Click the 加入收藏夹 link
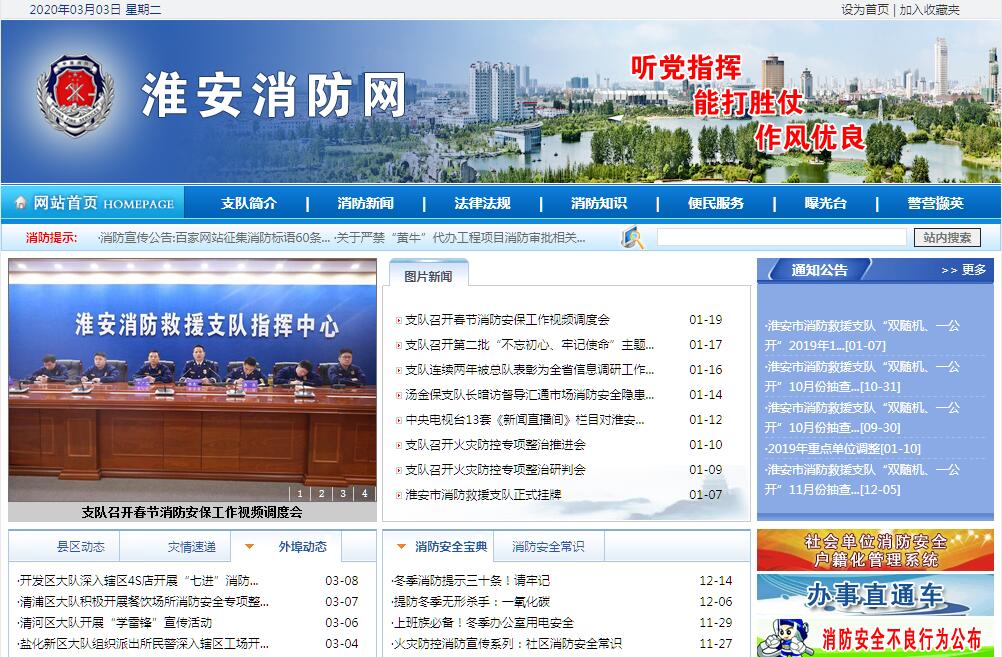 pos(929,10)
